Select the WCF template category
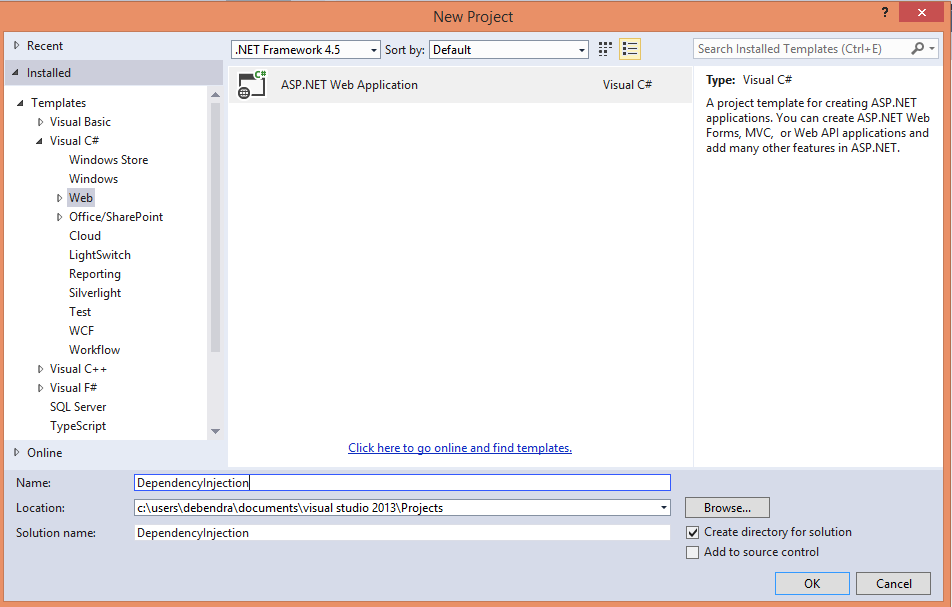This screenshot has height=607, width=952. [x=81, y=331]
